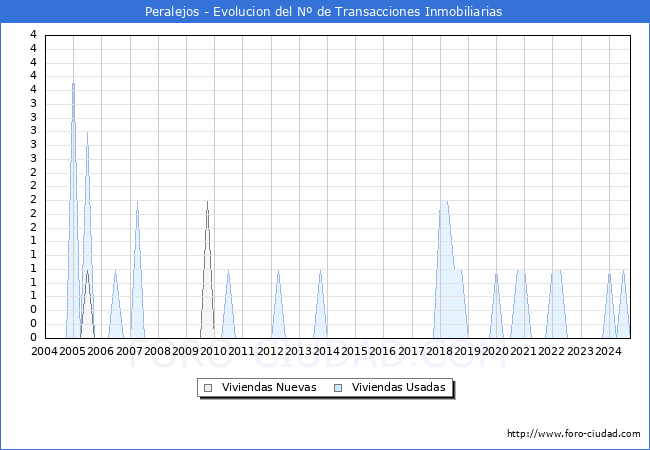Click the 2006 x-axis label

(x=100, y=351)
